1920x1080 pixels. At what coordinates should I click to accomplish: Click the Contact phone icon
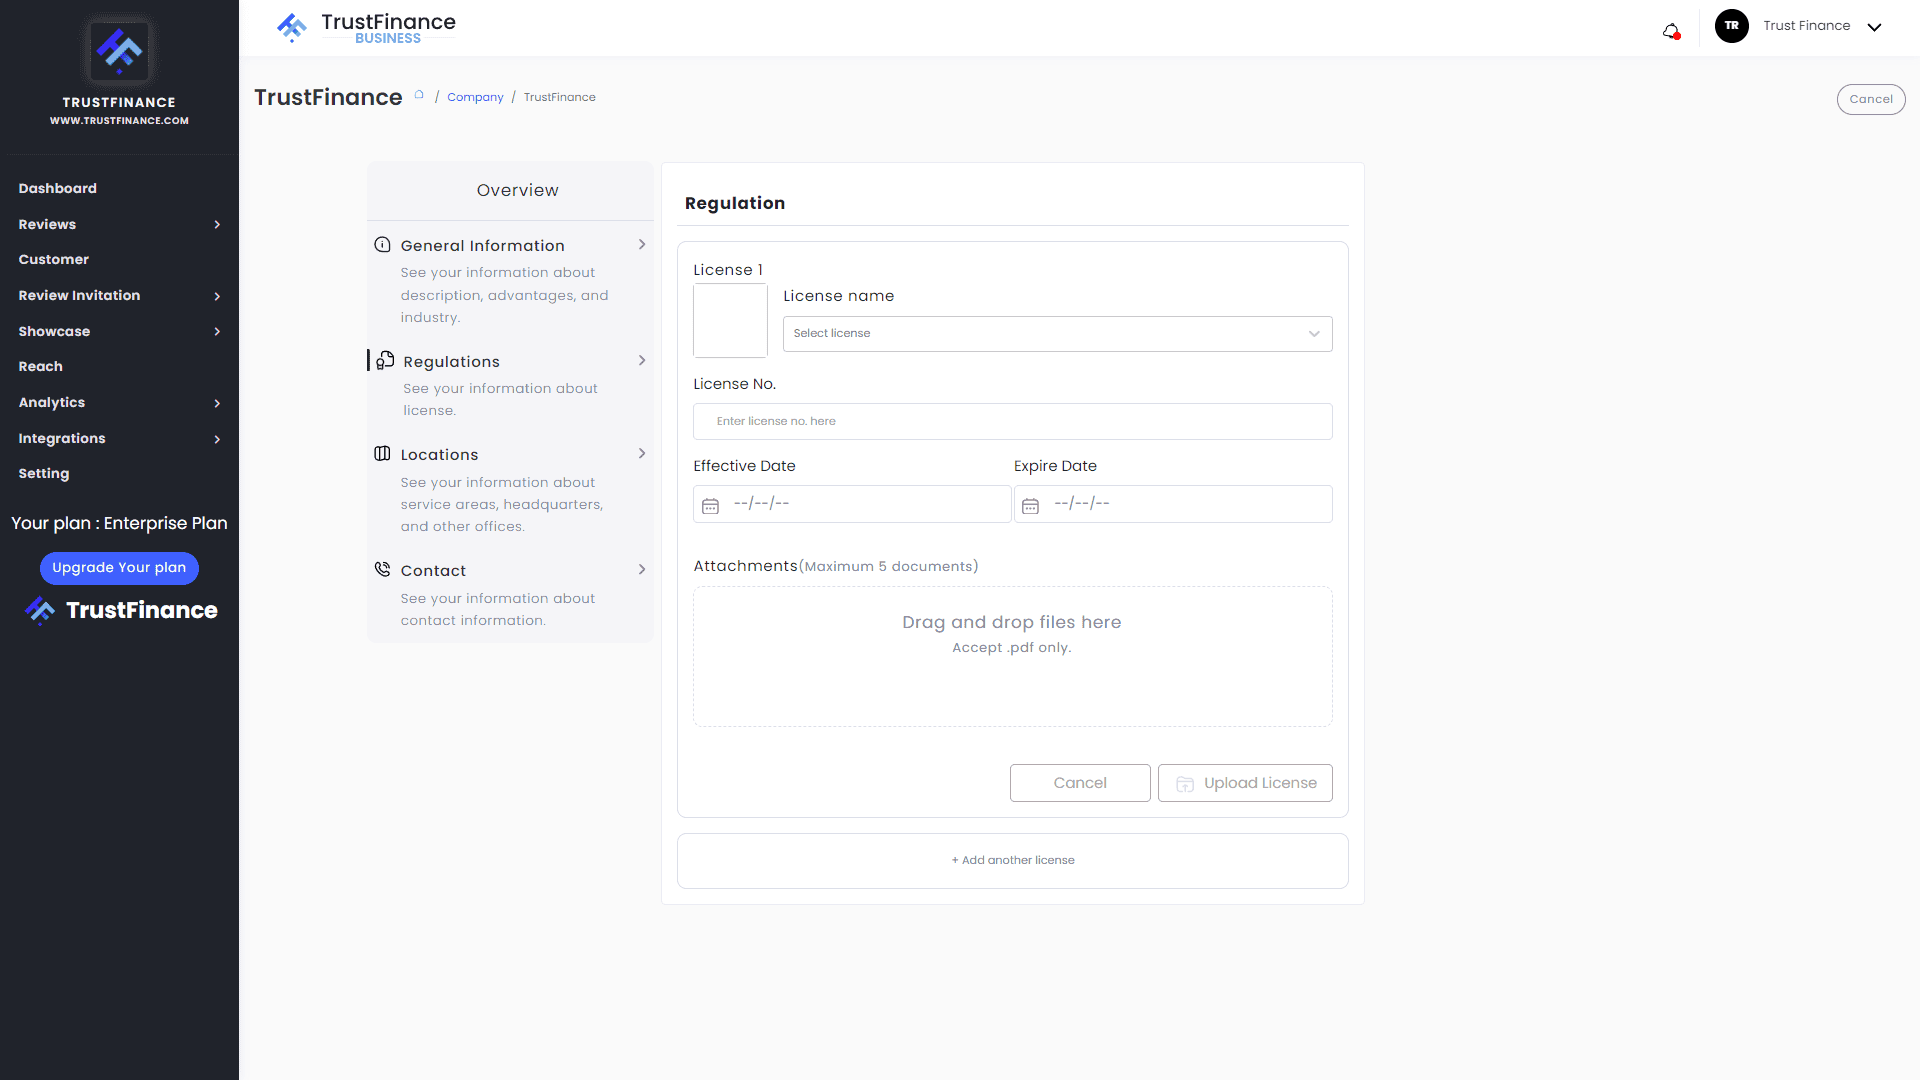[x=382, y=570]
